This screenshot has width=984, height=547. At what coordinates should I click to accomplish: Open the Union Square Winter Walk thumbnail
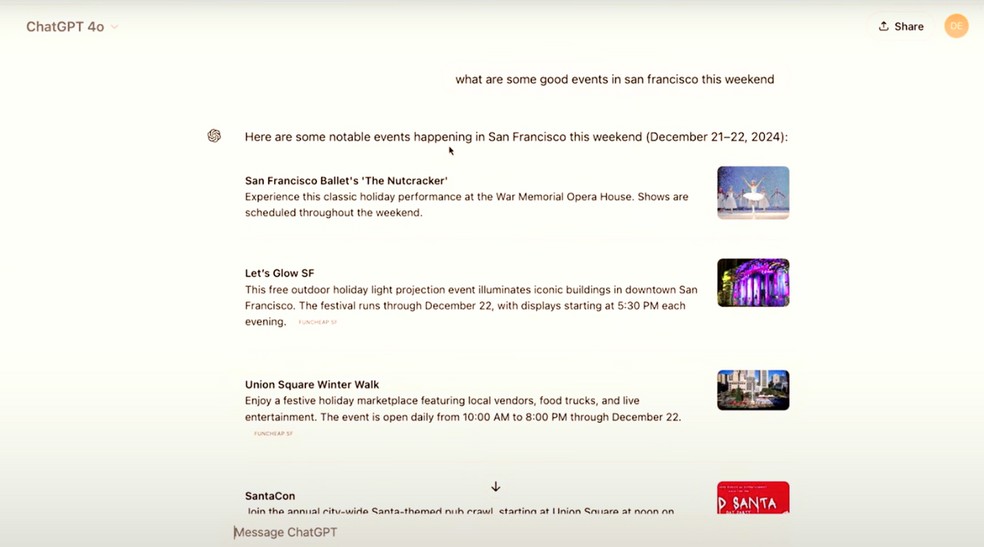pyautogui.click(x=753, y=390)
